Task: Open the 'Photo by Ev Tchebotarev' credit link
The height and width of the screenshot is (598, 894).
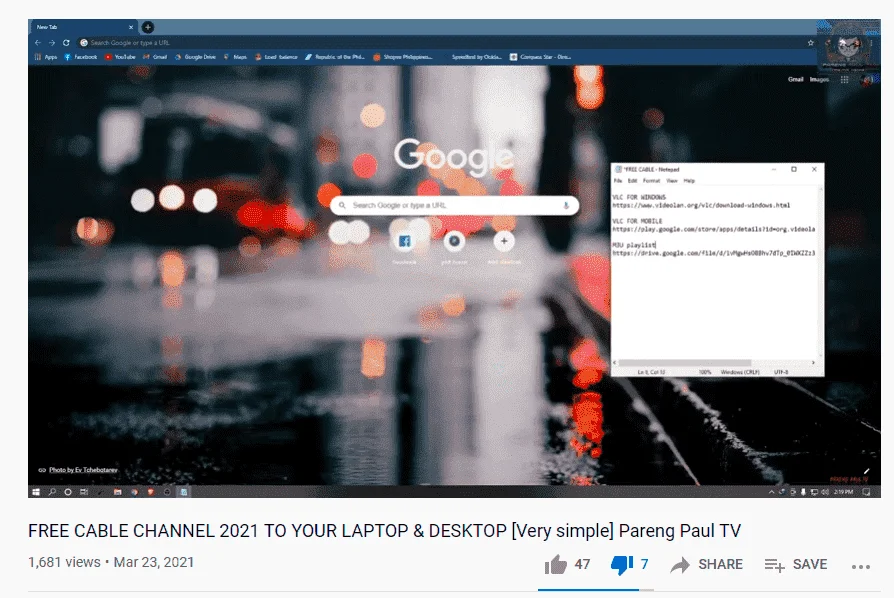Action: point(83,470)
